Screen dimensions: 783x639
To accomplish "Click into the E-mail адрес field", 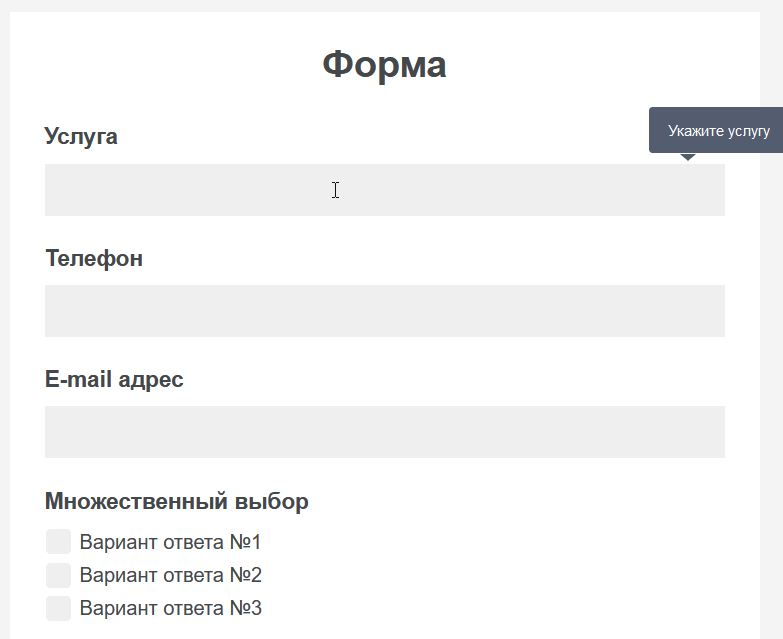I will click(384, 432).
